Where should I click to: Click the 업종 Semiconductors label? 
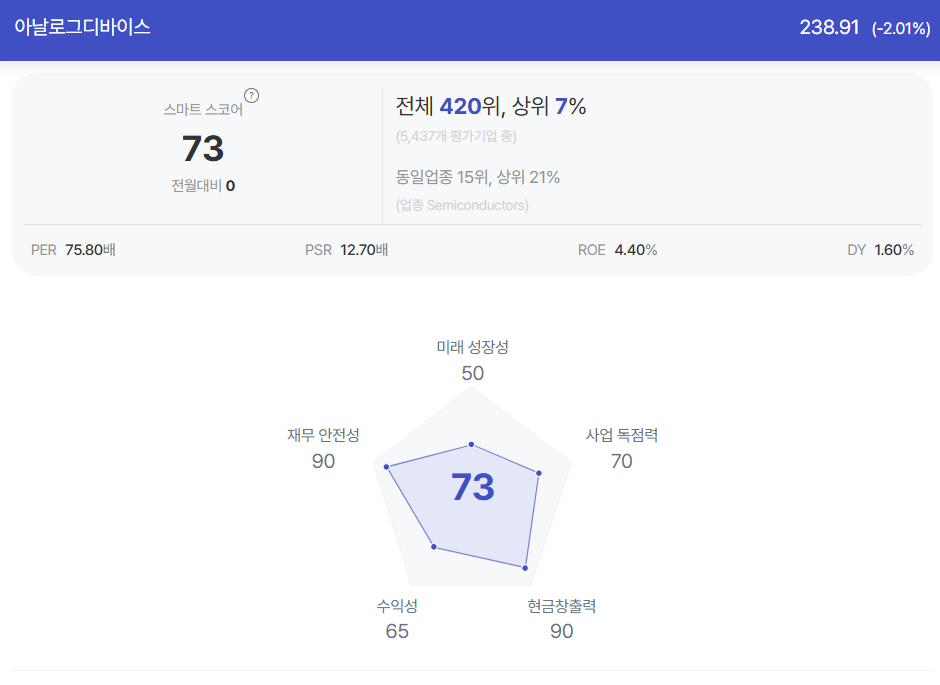462,206
